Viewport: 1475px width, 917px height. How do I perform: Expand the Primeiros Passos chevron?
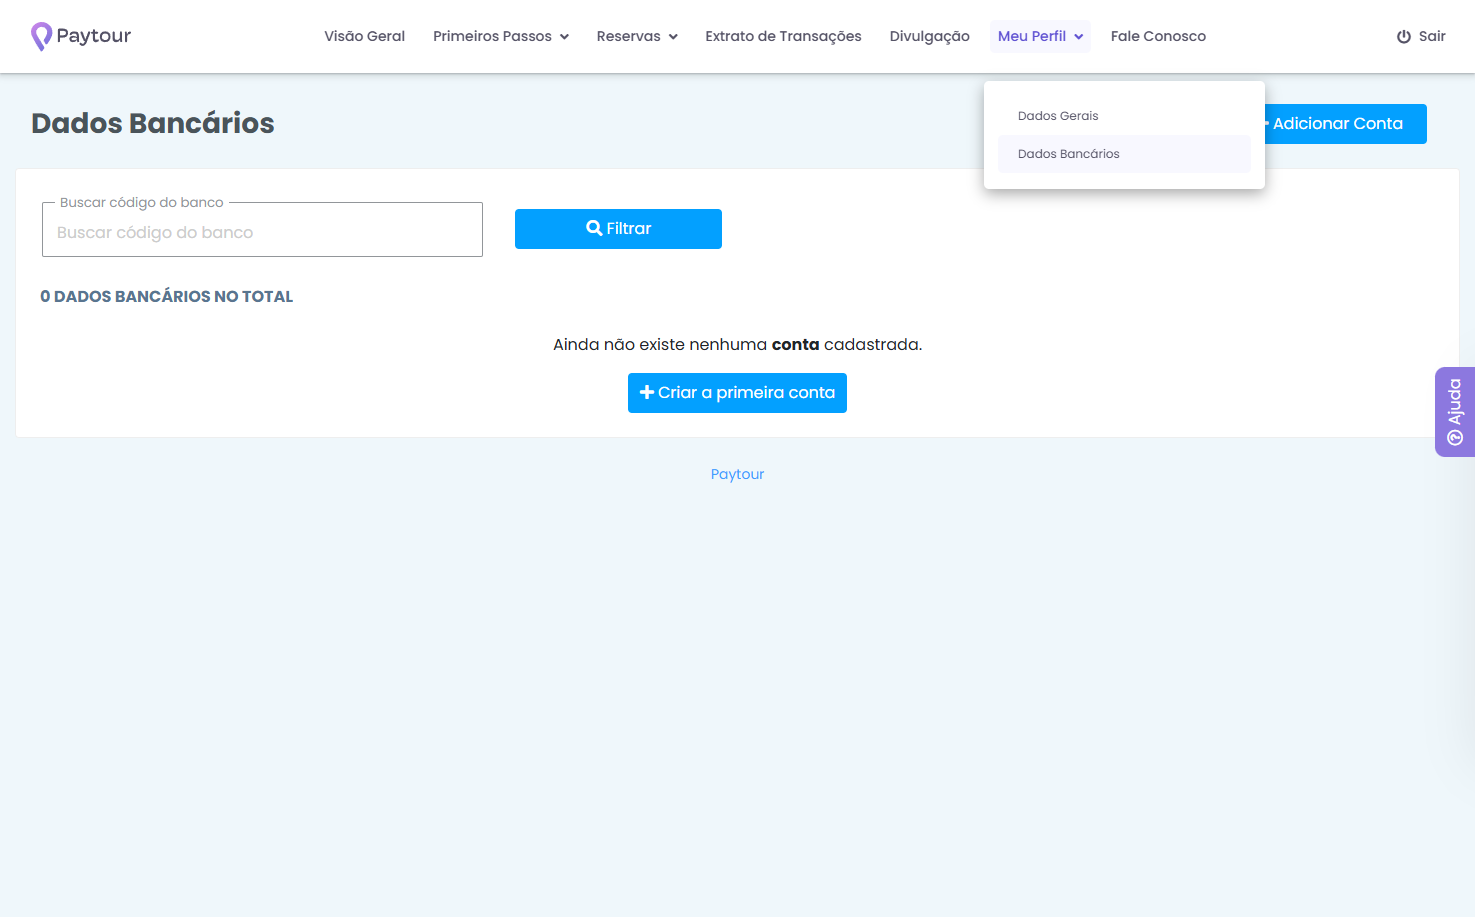(564, 37)
